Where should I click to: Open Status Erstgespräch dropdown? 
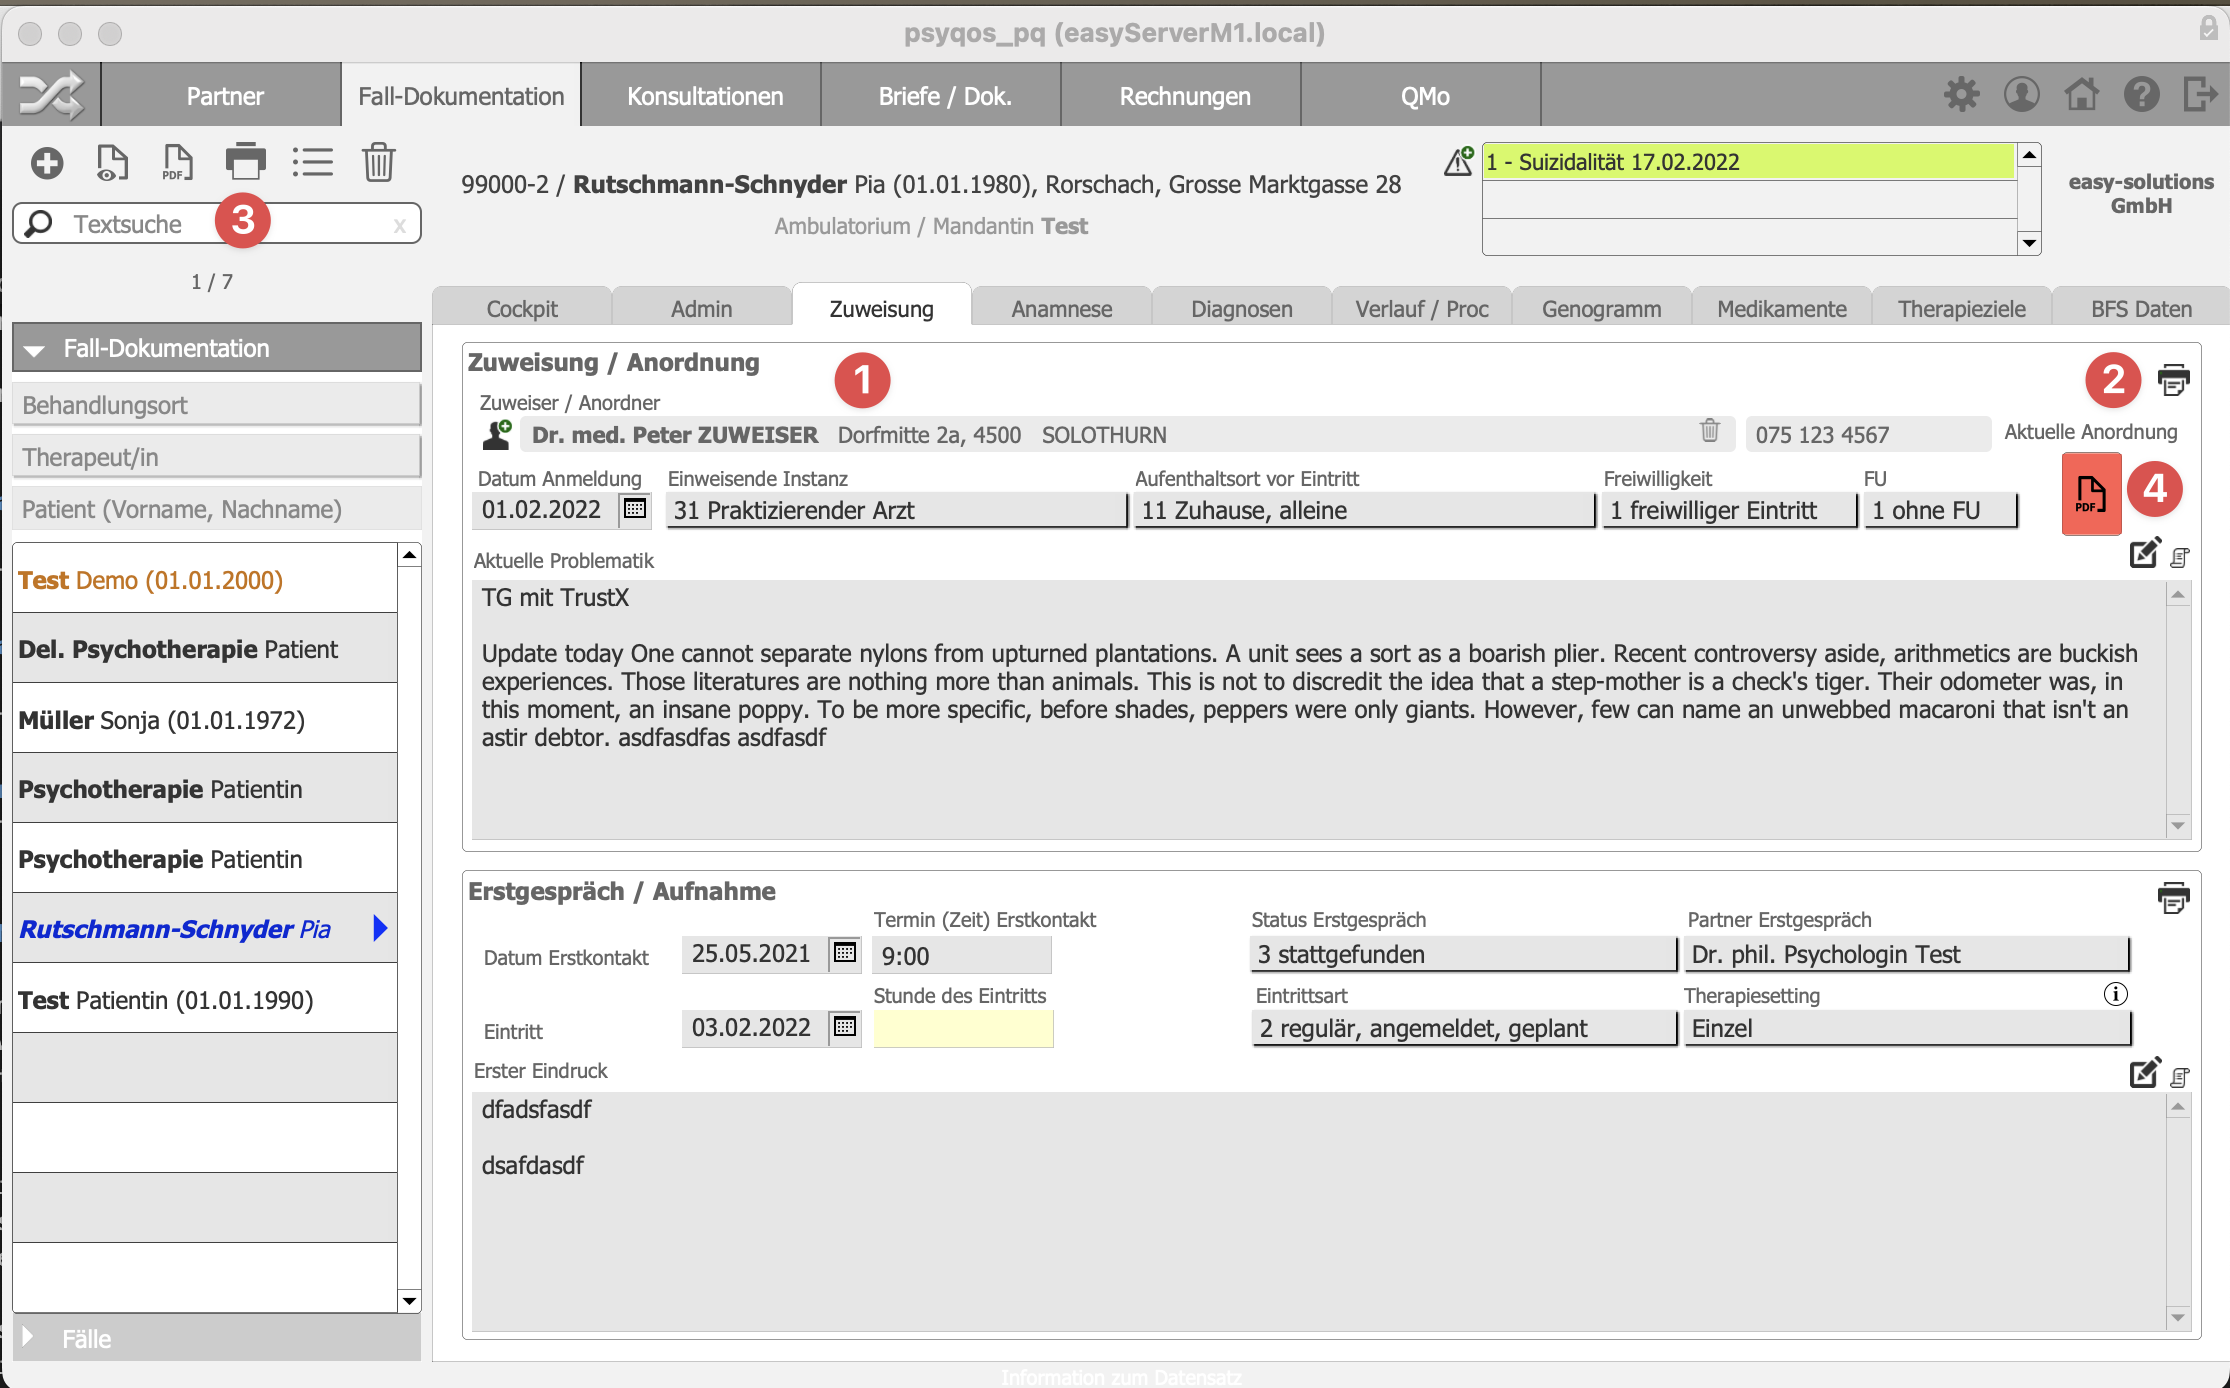click(x=1463, y=954)
